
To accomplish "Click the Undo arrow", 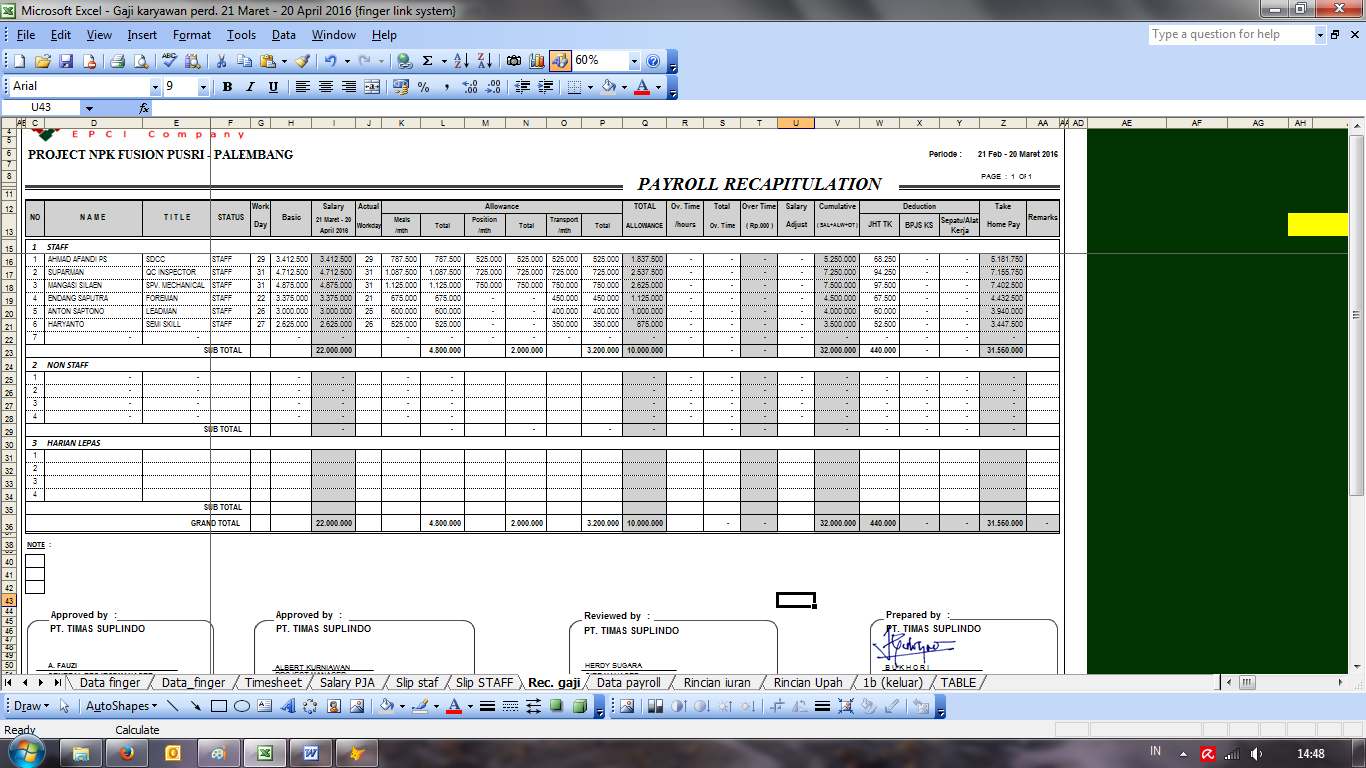I will (x=329, y=61).
